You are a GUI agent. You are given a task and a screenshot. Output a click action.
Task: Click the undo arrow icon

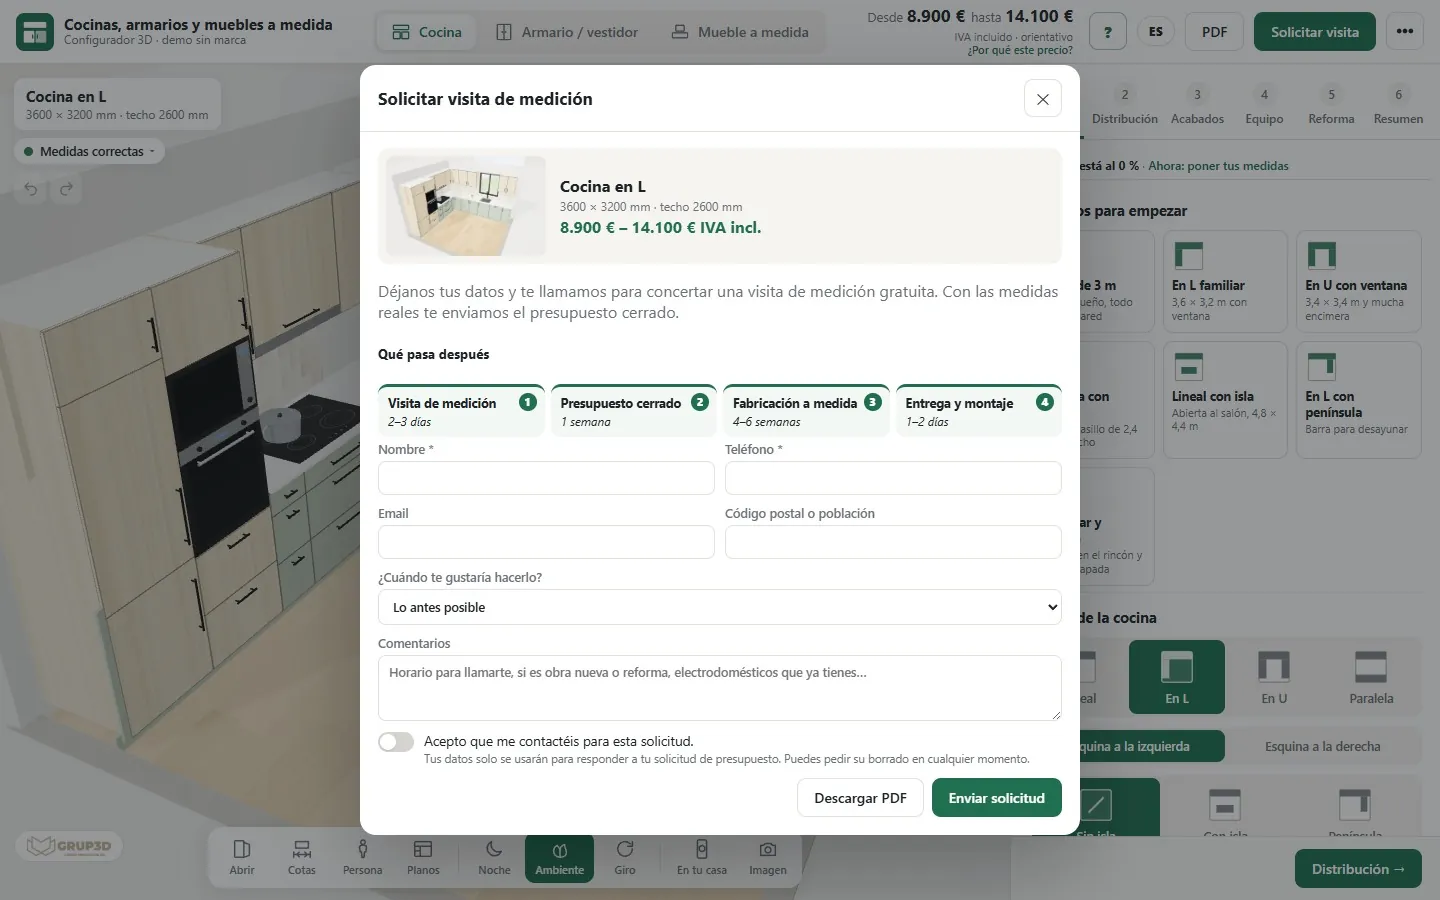pos(31,189)
